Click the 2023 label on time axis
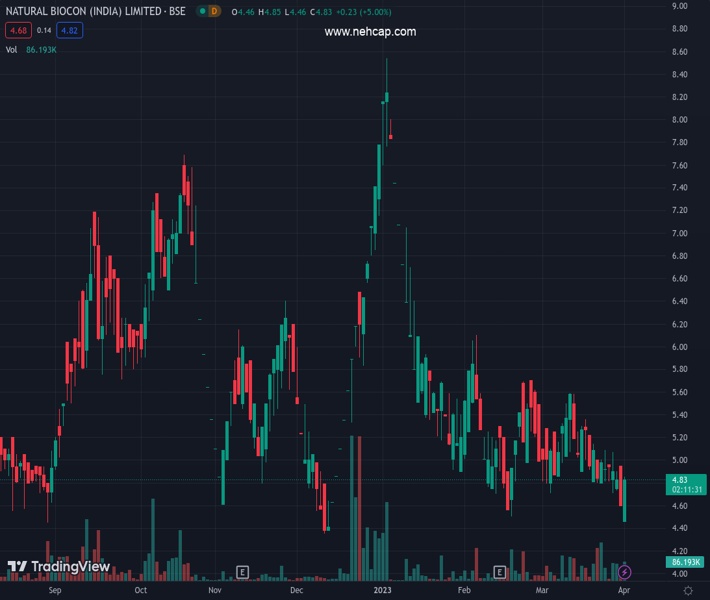Screen dimensions: 710x600 point(383,591)
